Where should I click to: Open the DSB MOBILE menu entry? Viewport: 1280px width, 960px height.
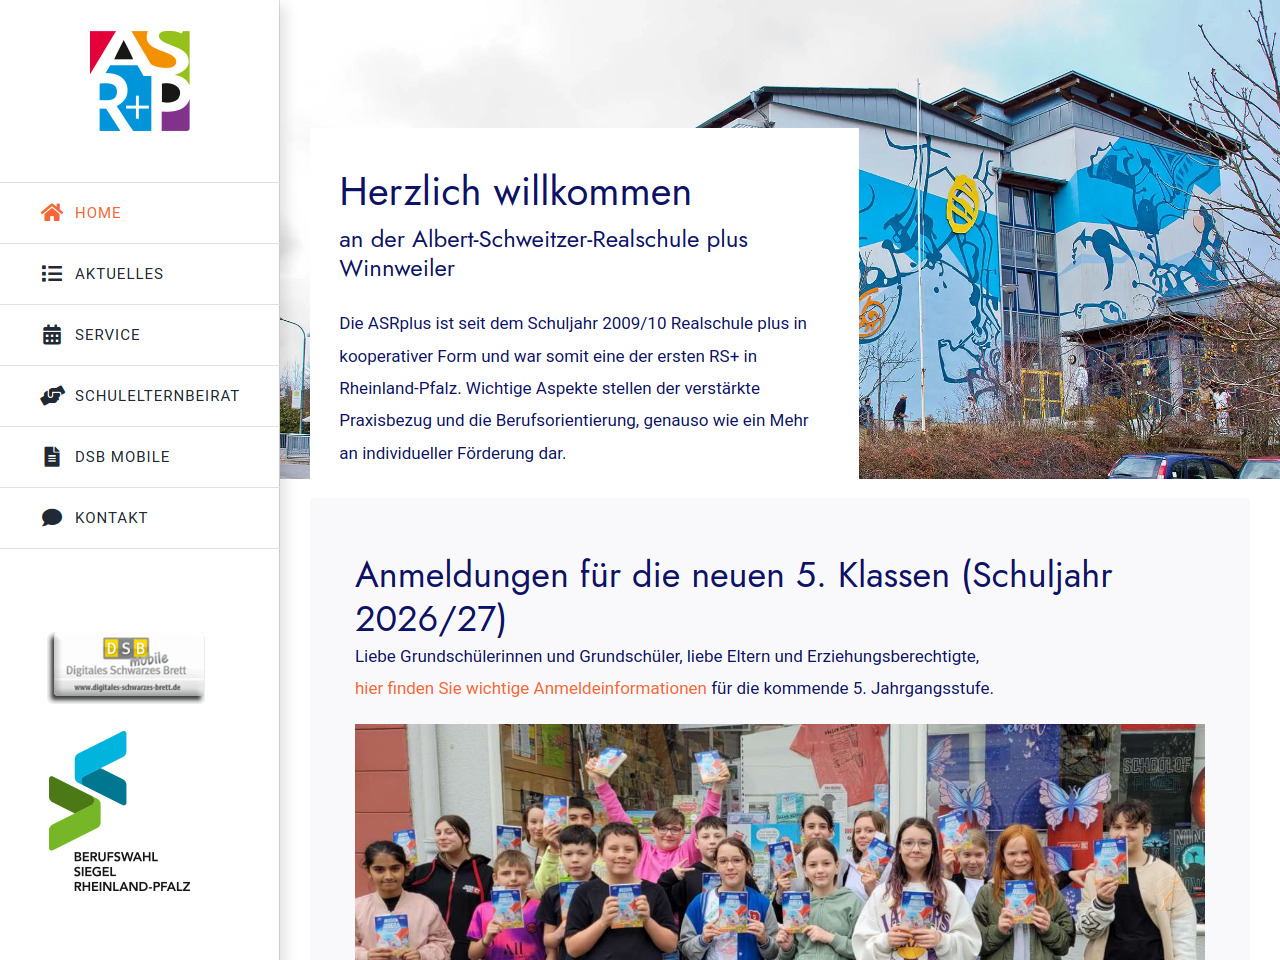(x=122, y=457)
